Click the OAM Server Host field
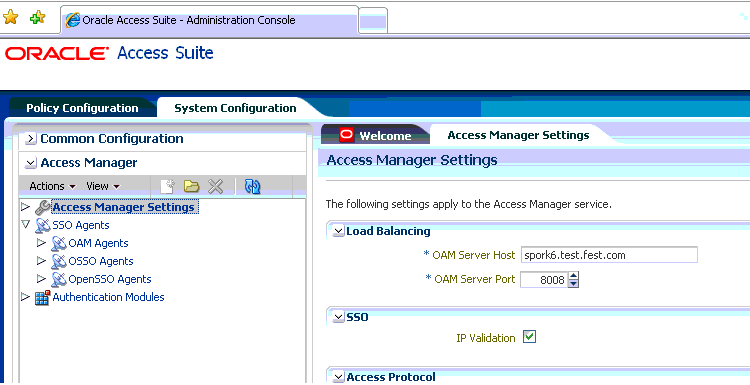The image size is (750, 385). point(609,255)
